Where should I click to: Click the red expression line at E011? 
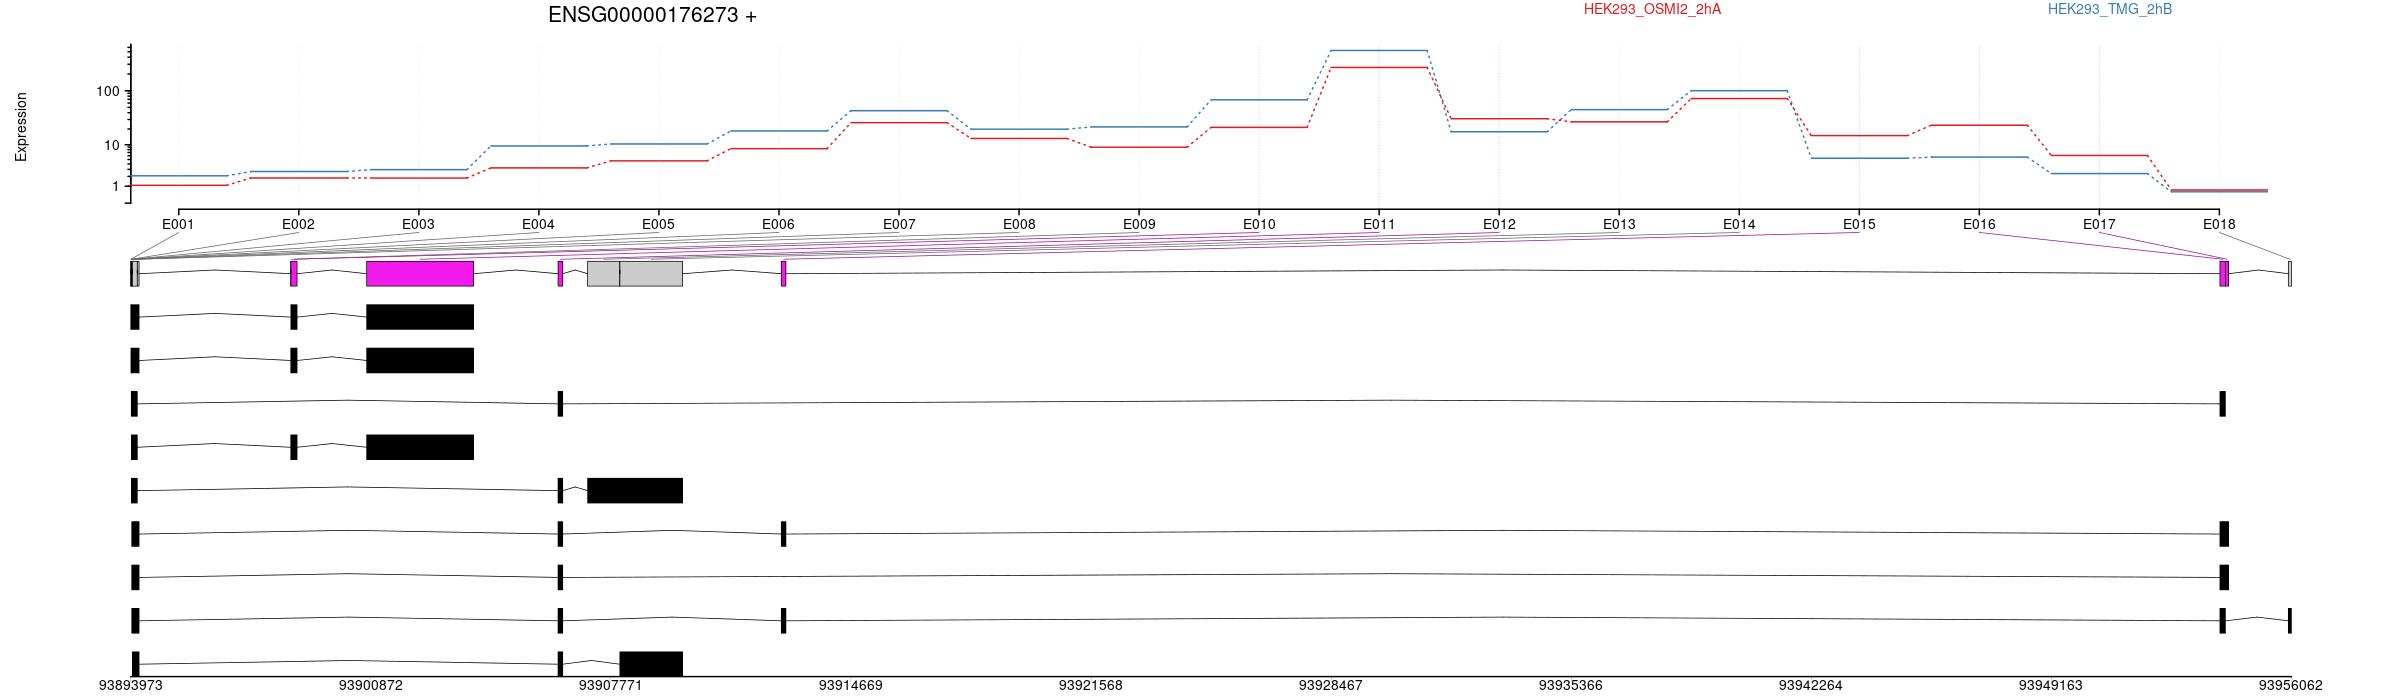[1379, 67]
